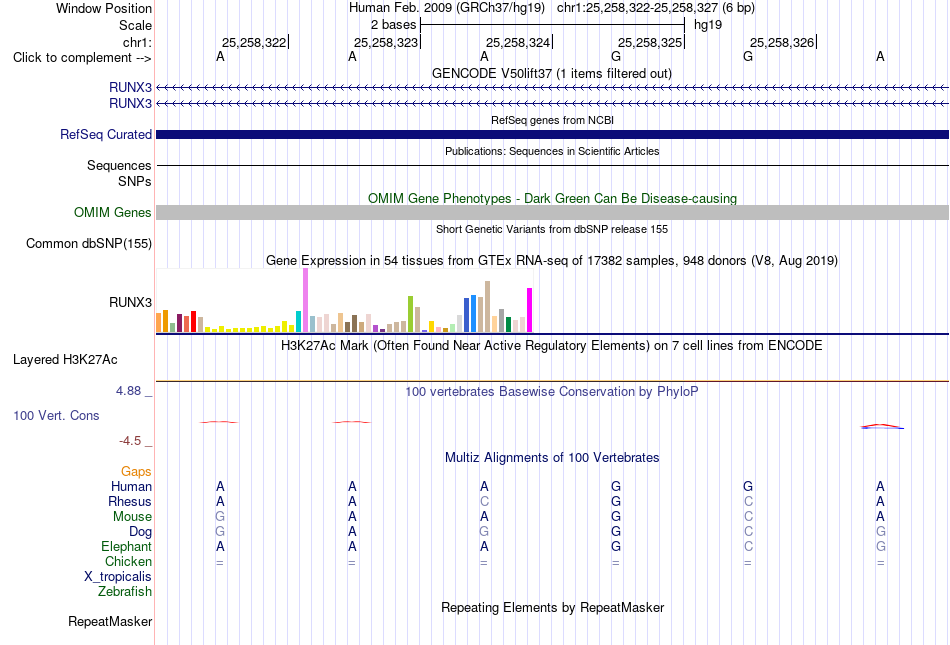This screenshot has width=950, height=645.
Task: Click the 'Click to complement -->' label
Action: point(82,58)
